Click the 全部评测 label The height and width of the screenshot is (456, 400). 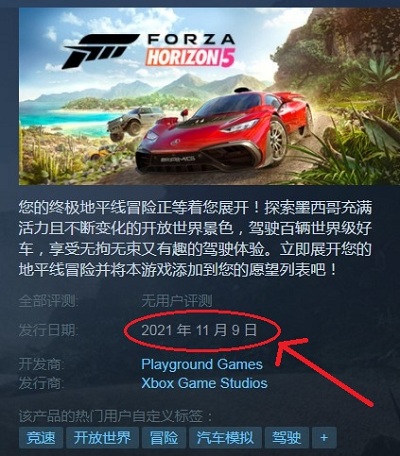pos(48,301)
